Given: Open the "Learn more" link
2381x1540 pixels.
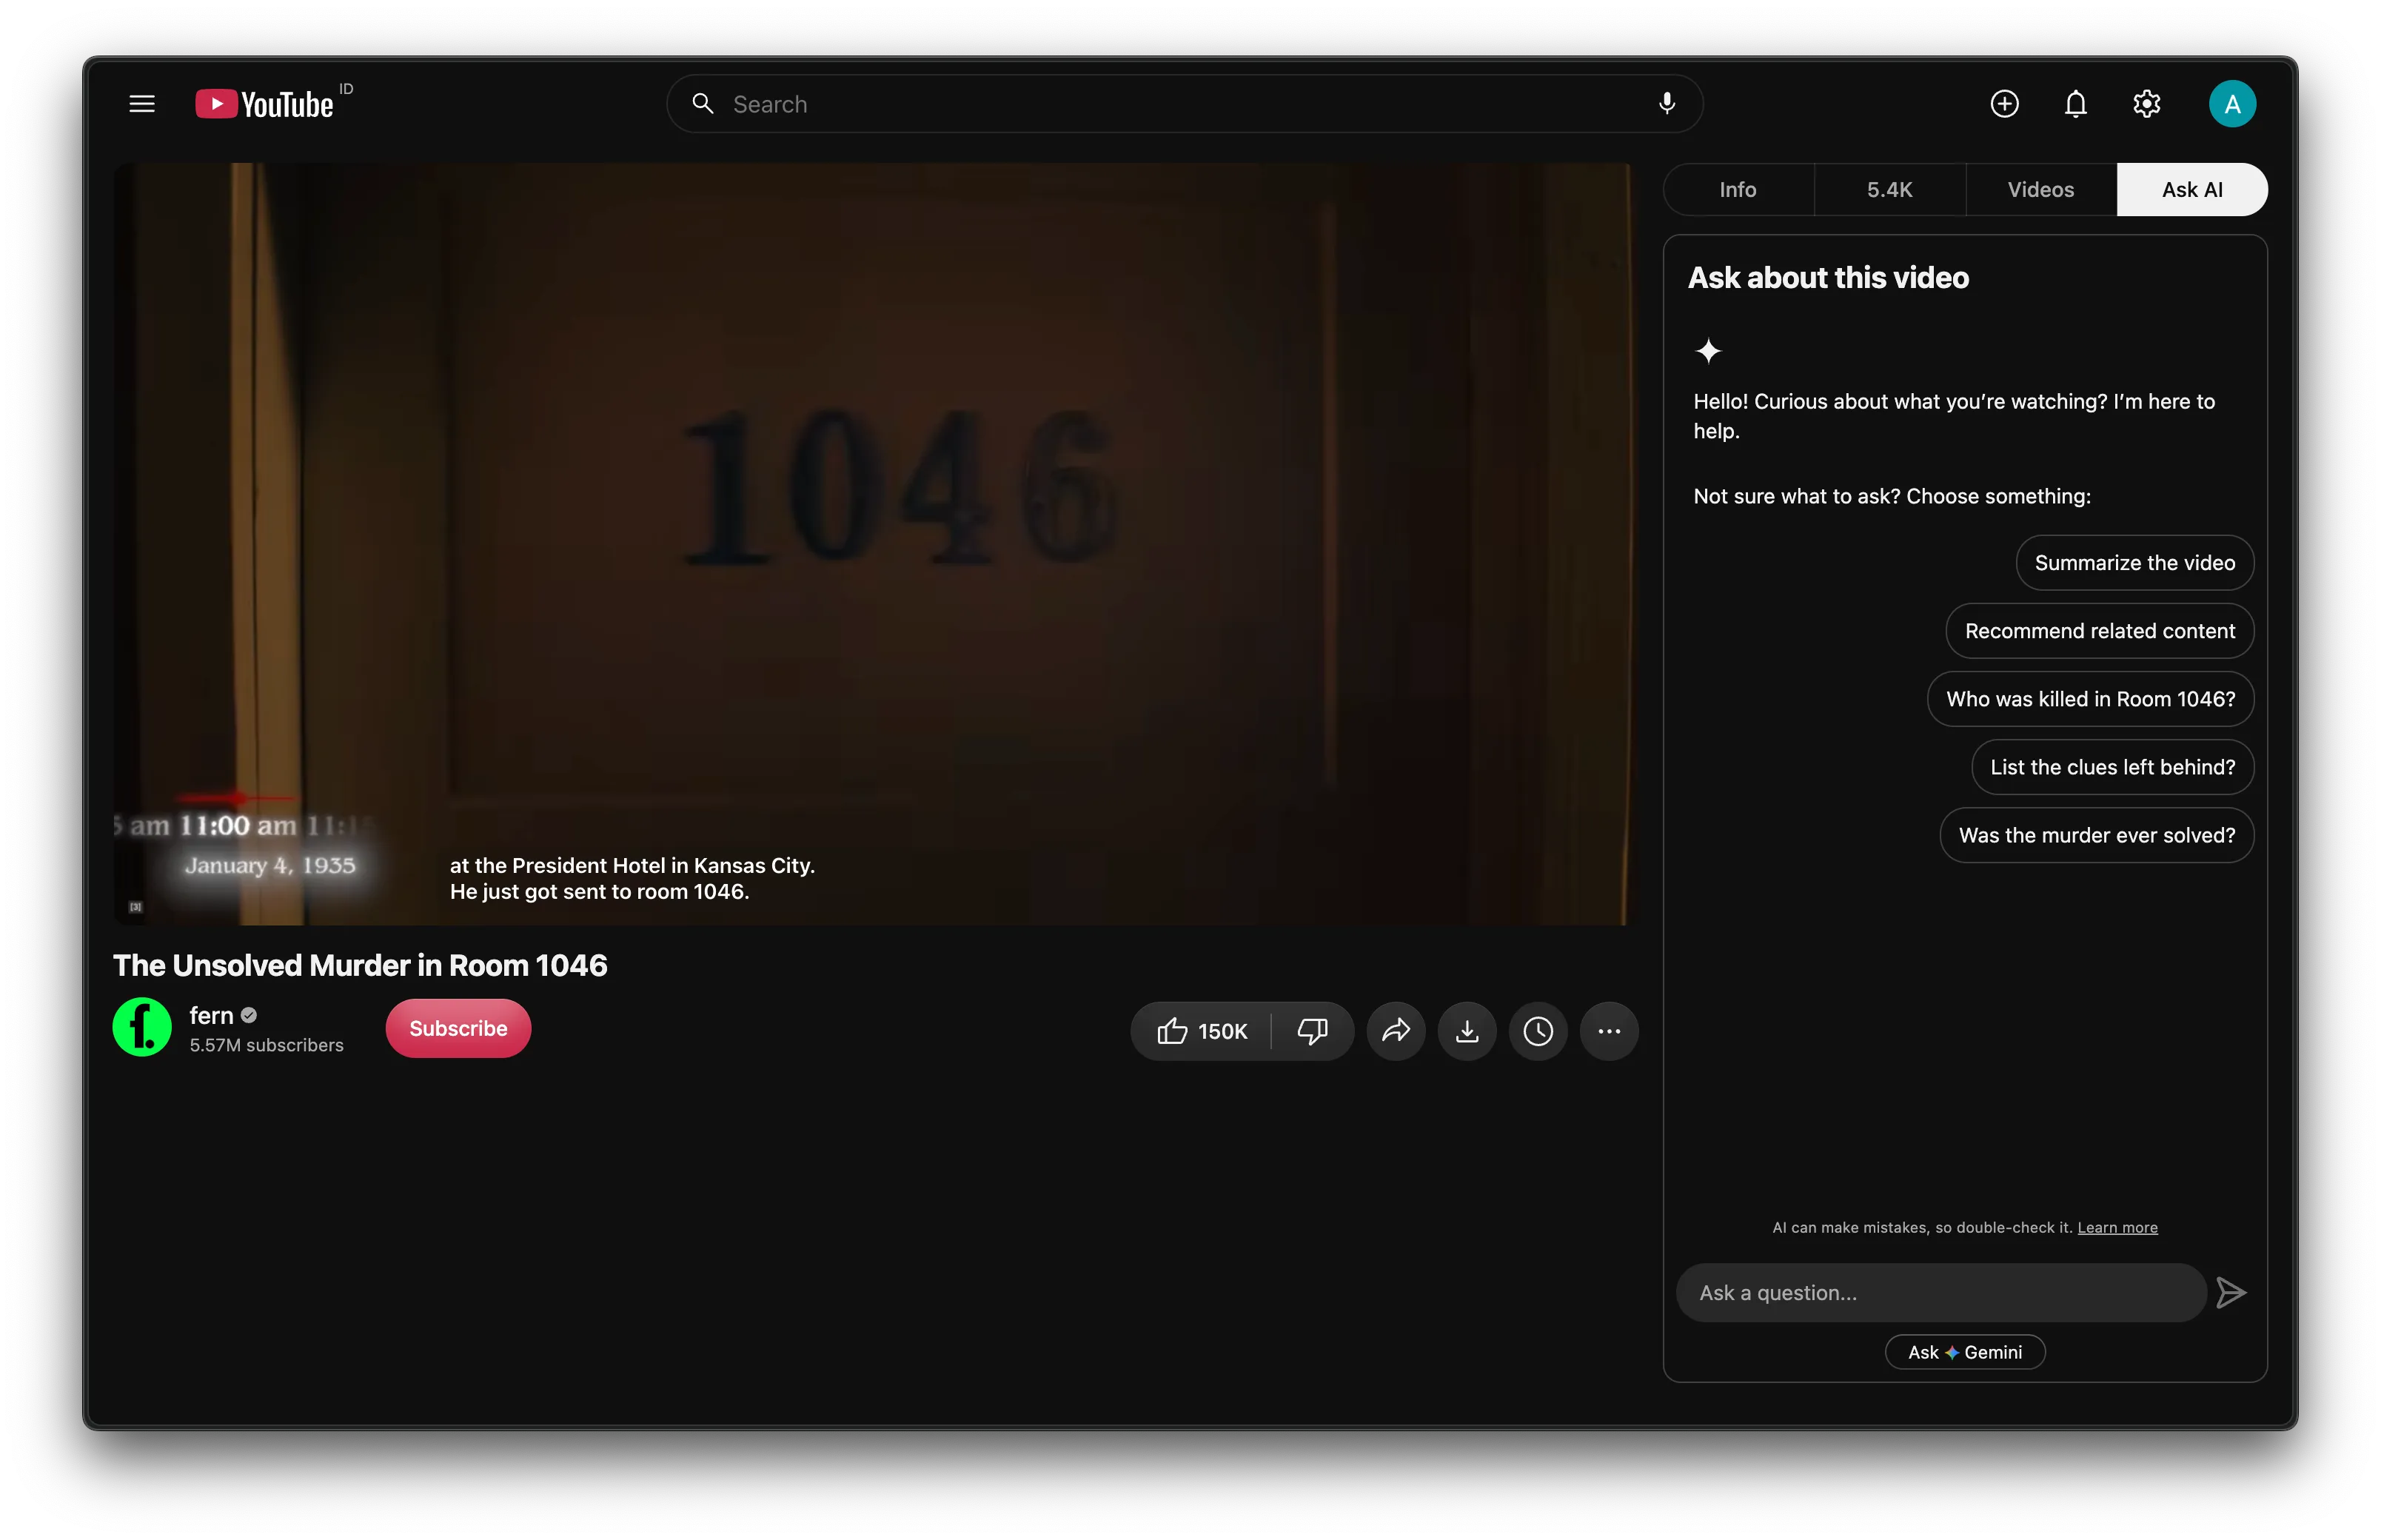Looking at the screenshot, I should click(2117, 1228).
